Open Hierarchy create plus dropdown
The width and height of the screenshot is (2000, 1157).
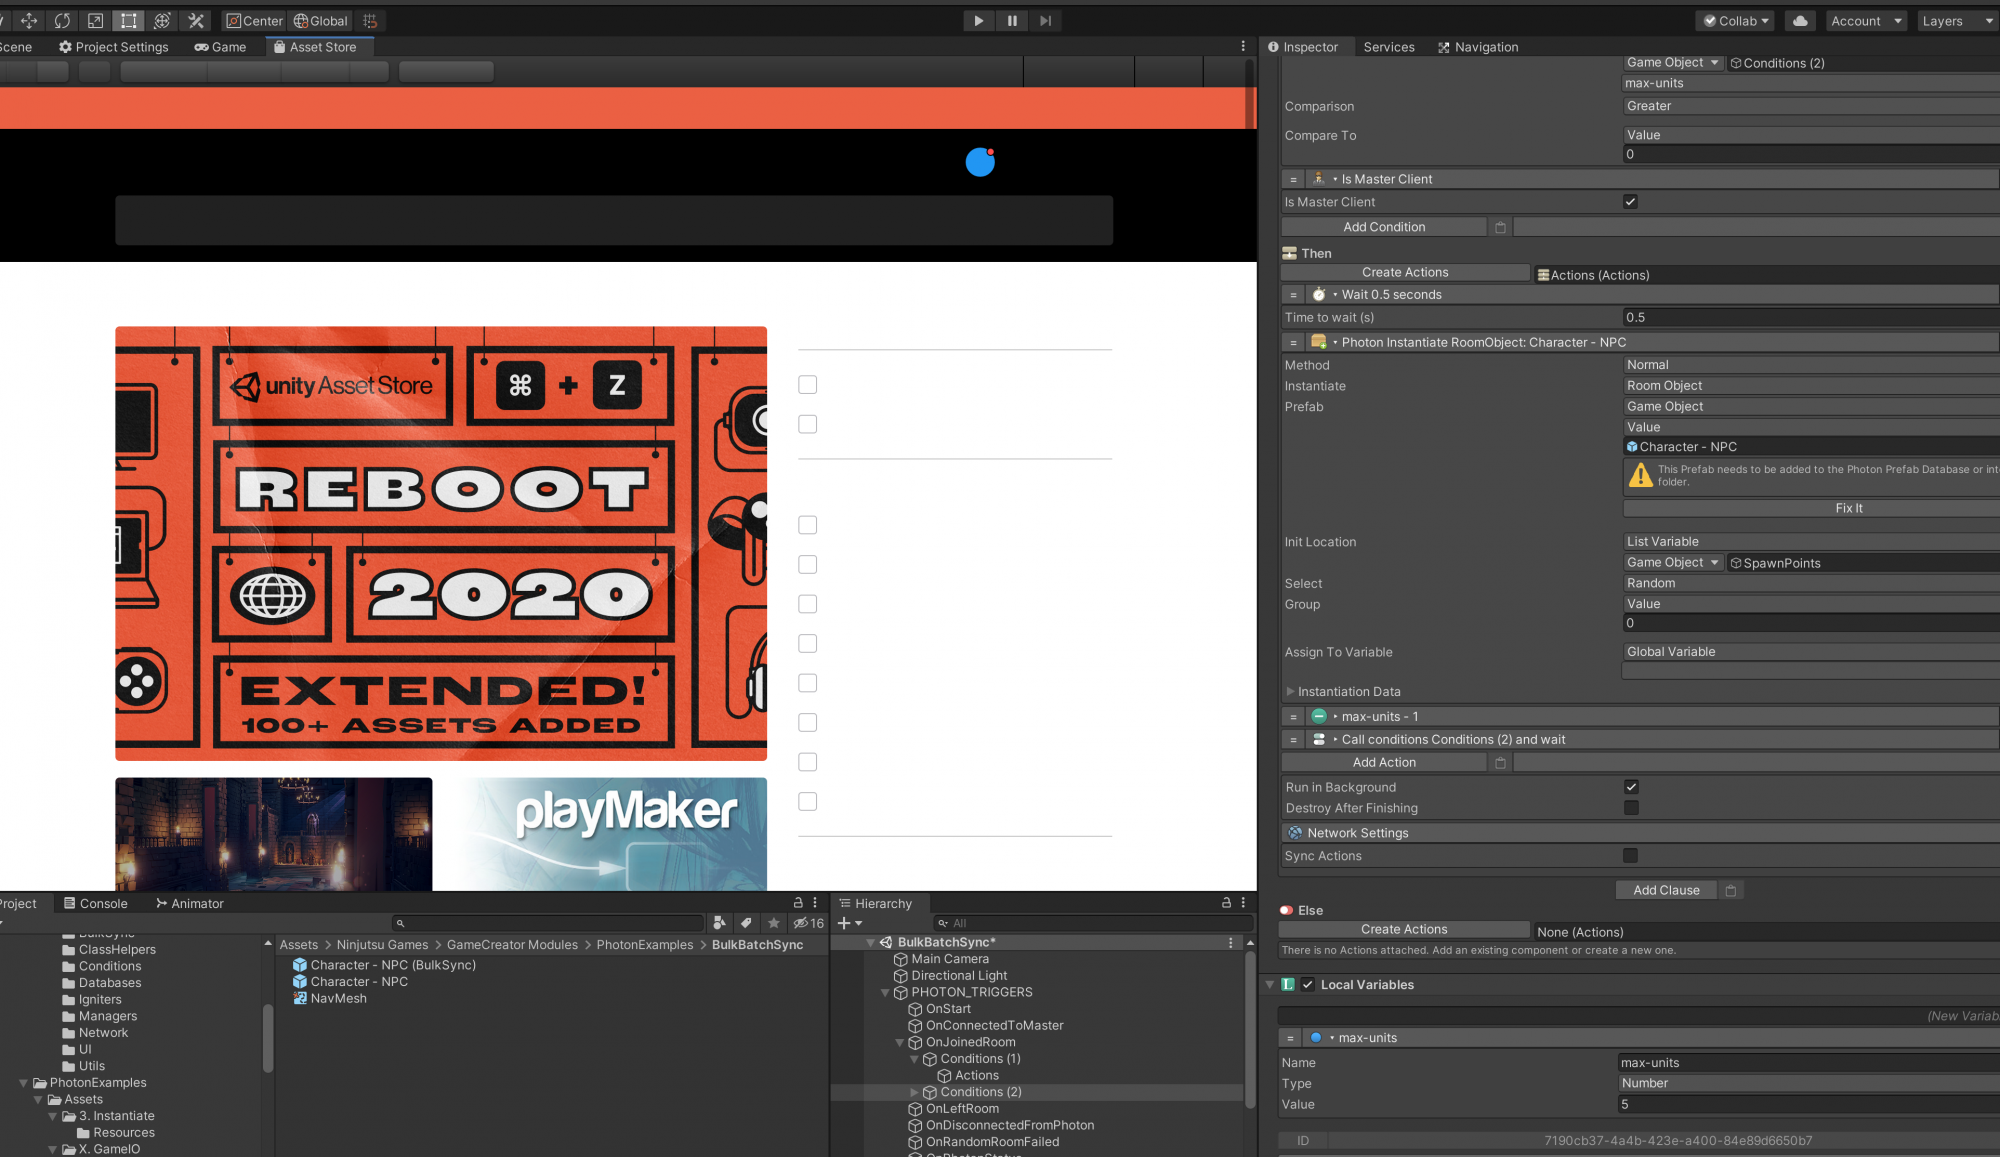[x=849, y=923]
